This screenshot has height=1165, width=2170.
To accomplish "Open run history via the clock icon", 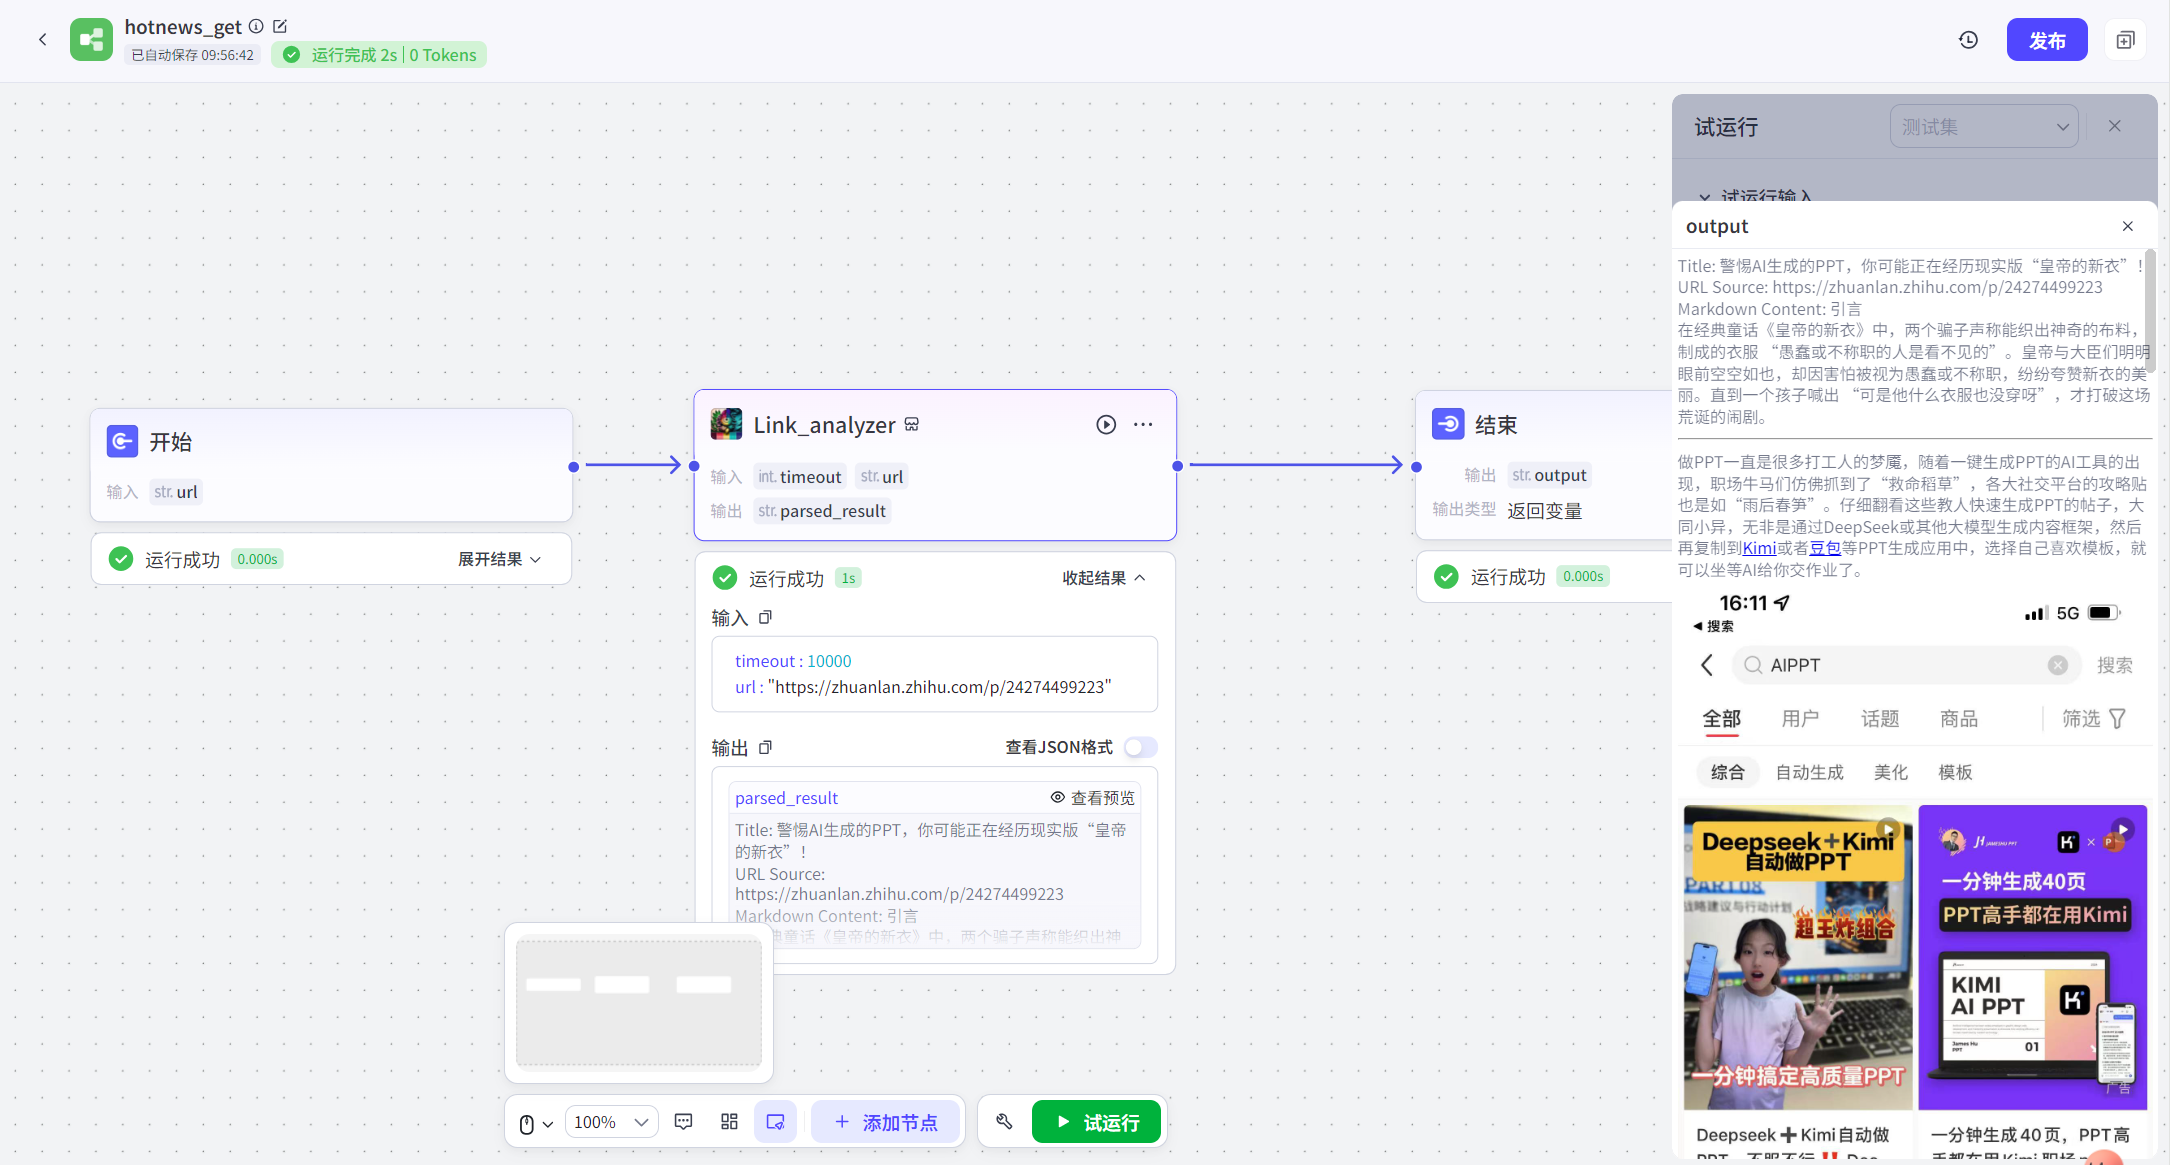I will 1968,40.
